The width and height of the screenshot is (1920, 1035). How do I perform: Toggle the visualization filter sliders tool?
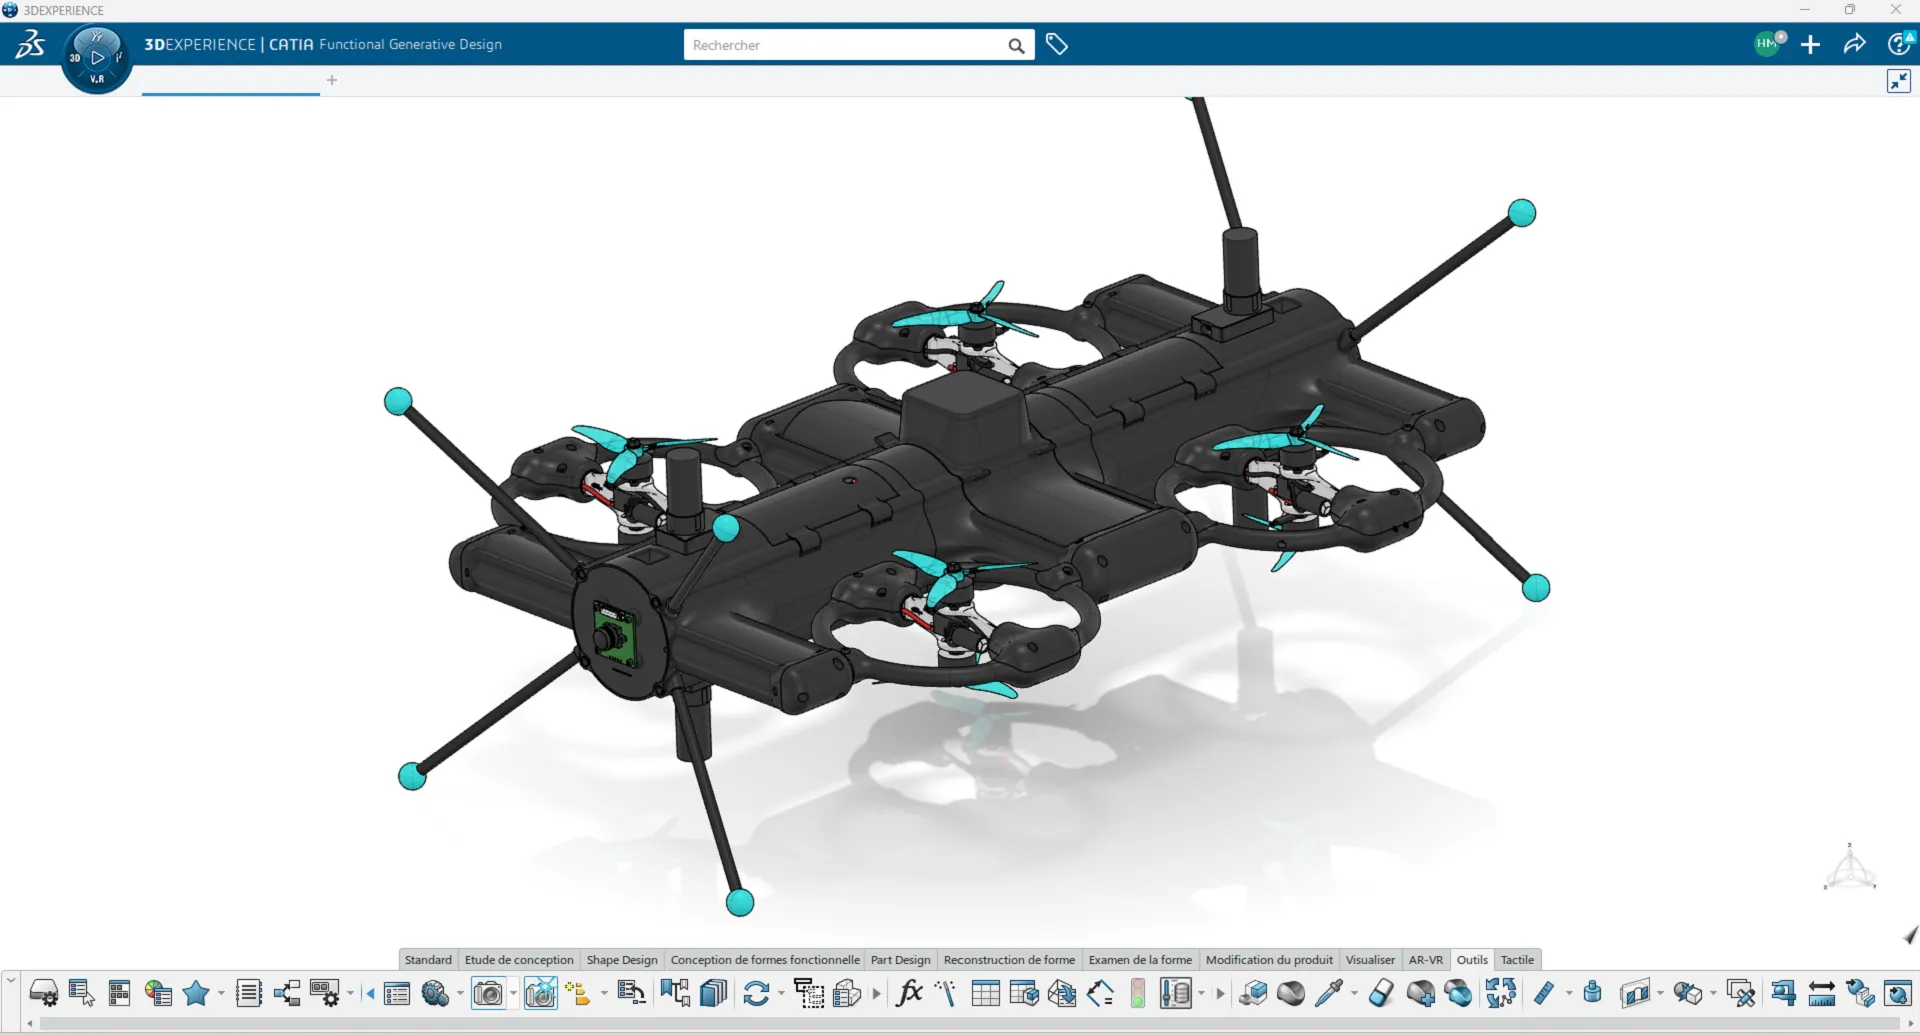1176,993
